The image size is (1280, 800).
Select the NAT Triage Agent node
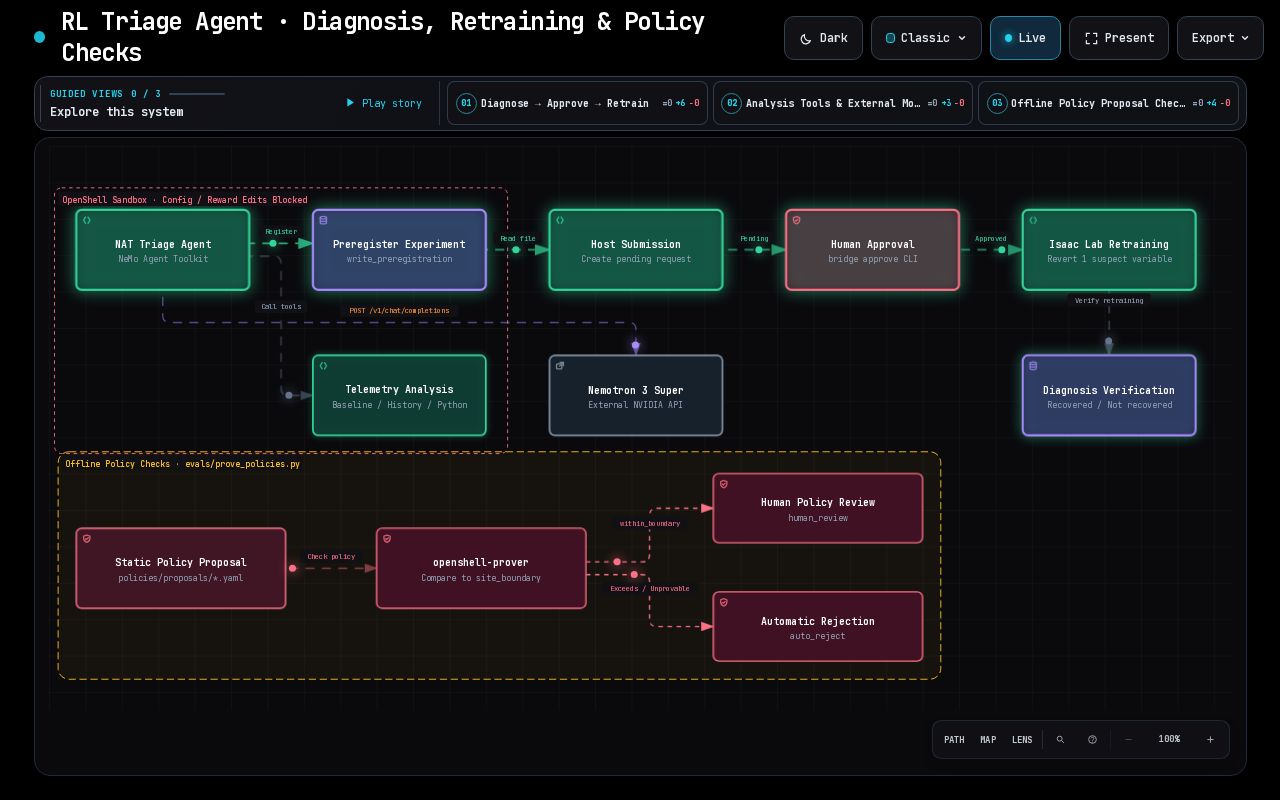coord(163,250)
